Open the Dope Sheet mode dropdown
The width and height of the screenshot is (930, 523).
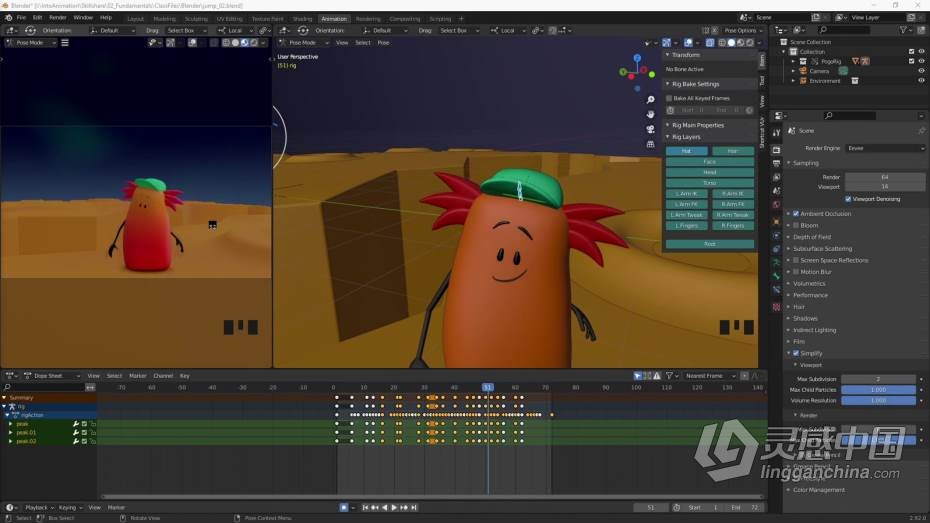52,375
